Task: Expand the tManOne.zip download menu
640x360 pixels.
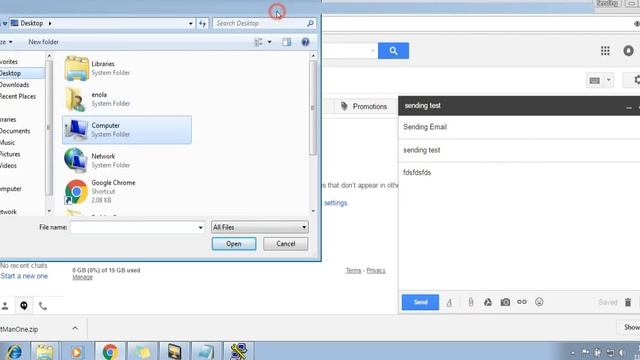Action: (x=75, y=329)
